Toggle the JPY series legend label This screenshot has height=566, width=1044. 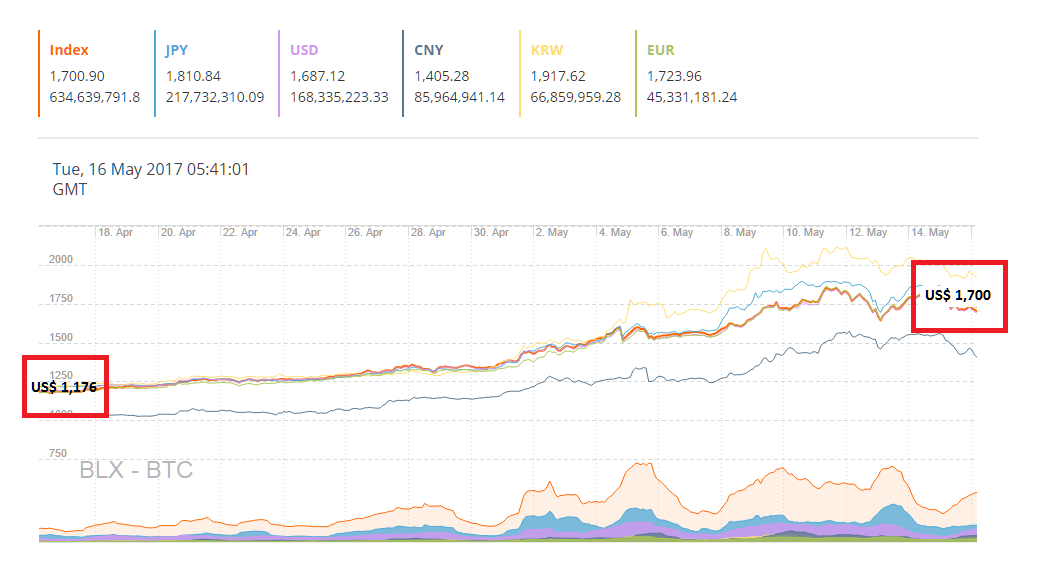(x=179, y=50)
